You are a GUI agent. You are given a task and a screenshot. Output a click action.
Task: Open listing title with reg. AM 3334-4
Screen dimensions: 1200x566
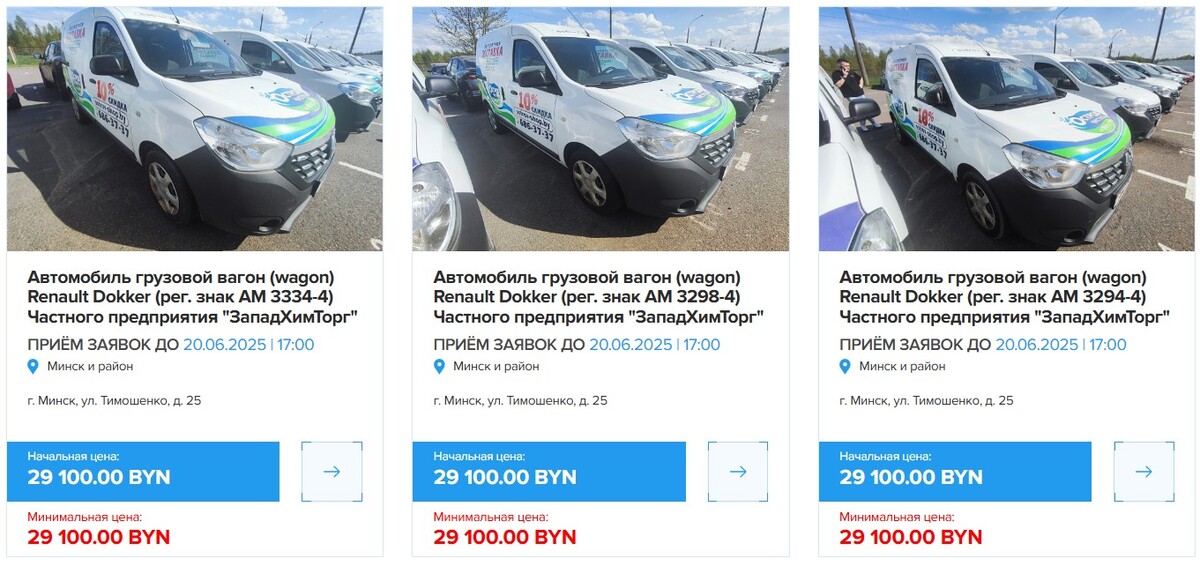click(192, 297)
